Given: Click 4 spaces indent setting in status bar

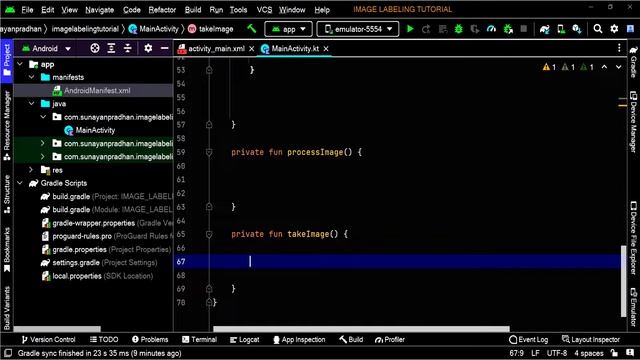Looking at the screenshot, I should 589,353.
